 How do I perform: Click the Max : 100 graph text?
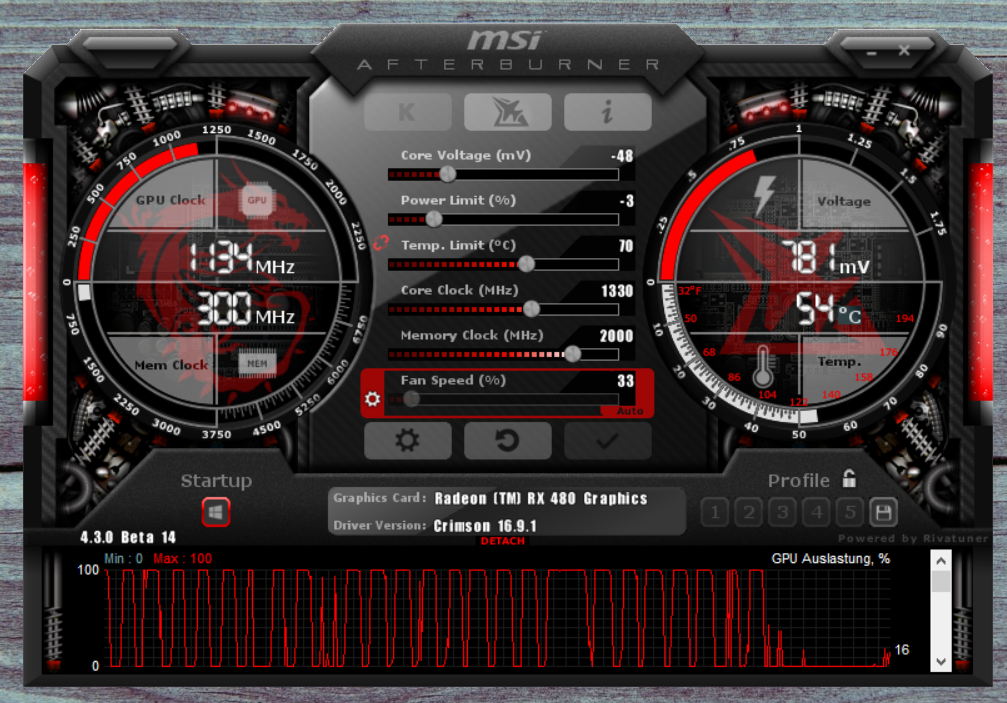tap(182, 559)
